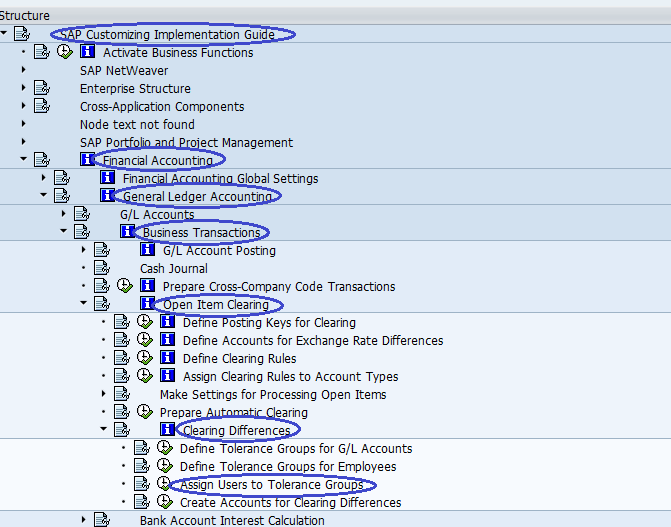This screenshot has height=527, width=671.
Task: Execute Assign Users to Tolerance Groups activity
Action: click(164, 483)
